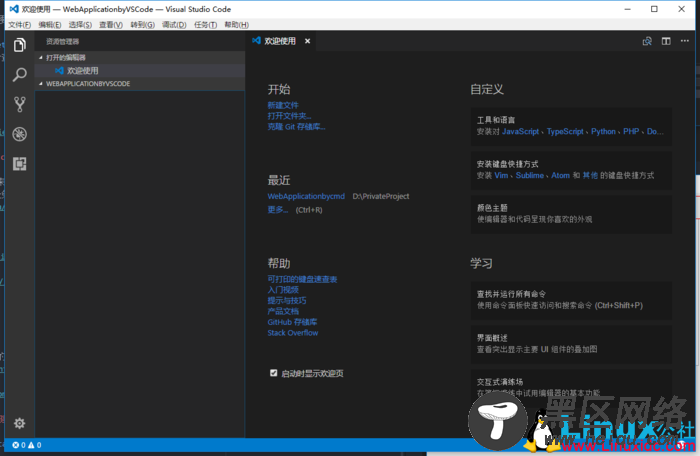700x456 pixels.
Task: Install Python language support link
Action: (x=604, y=131)
